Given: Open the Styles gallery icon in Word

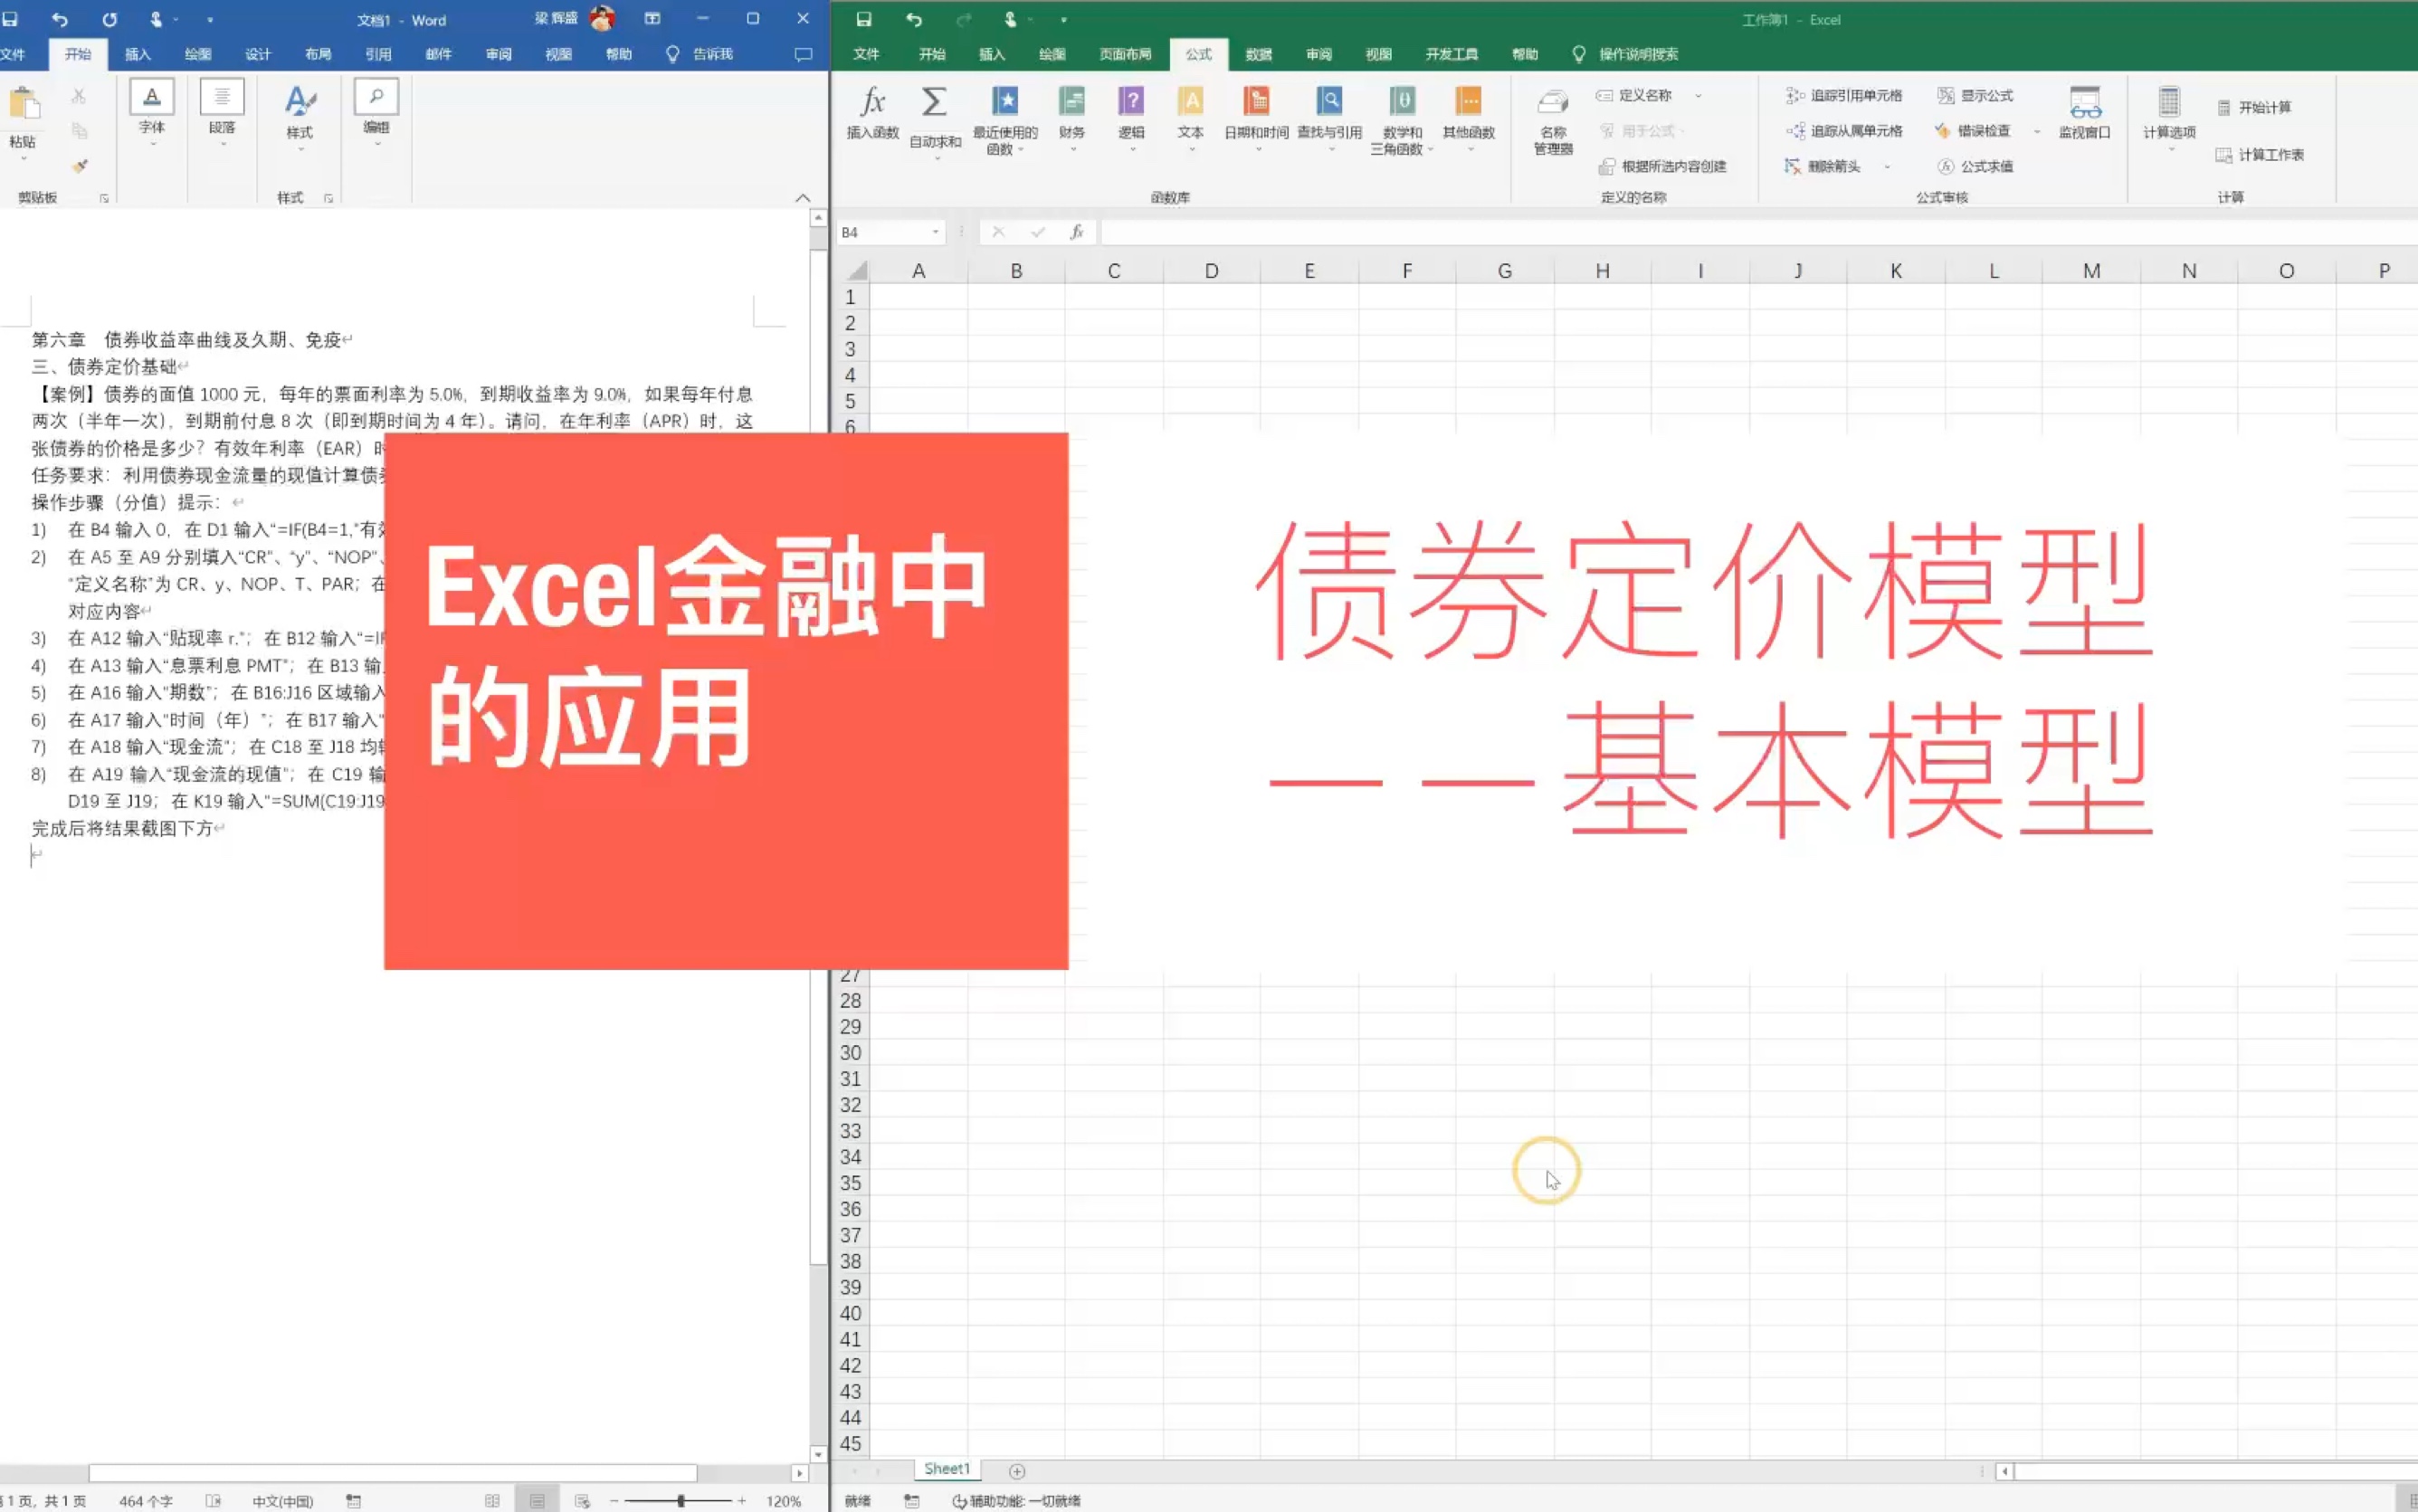Looking at the screenshot, I should [x=300, y=100].
